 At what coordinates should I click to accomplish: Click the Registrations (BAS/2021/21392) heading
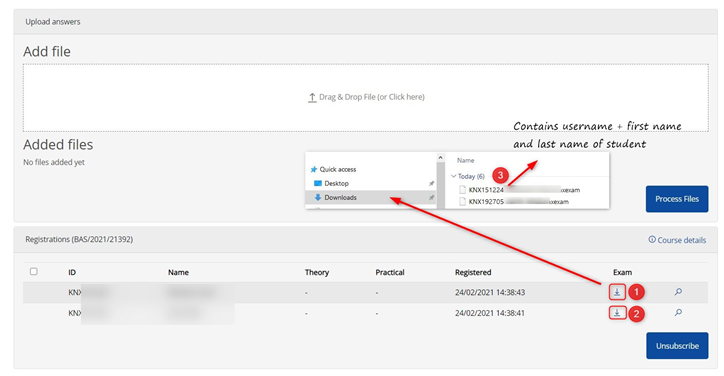click(x=79, y=239)
